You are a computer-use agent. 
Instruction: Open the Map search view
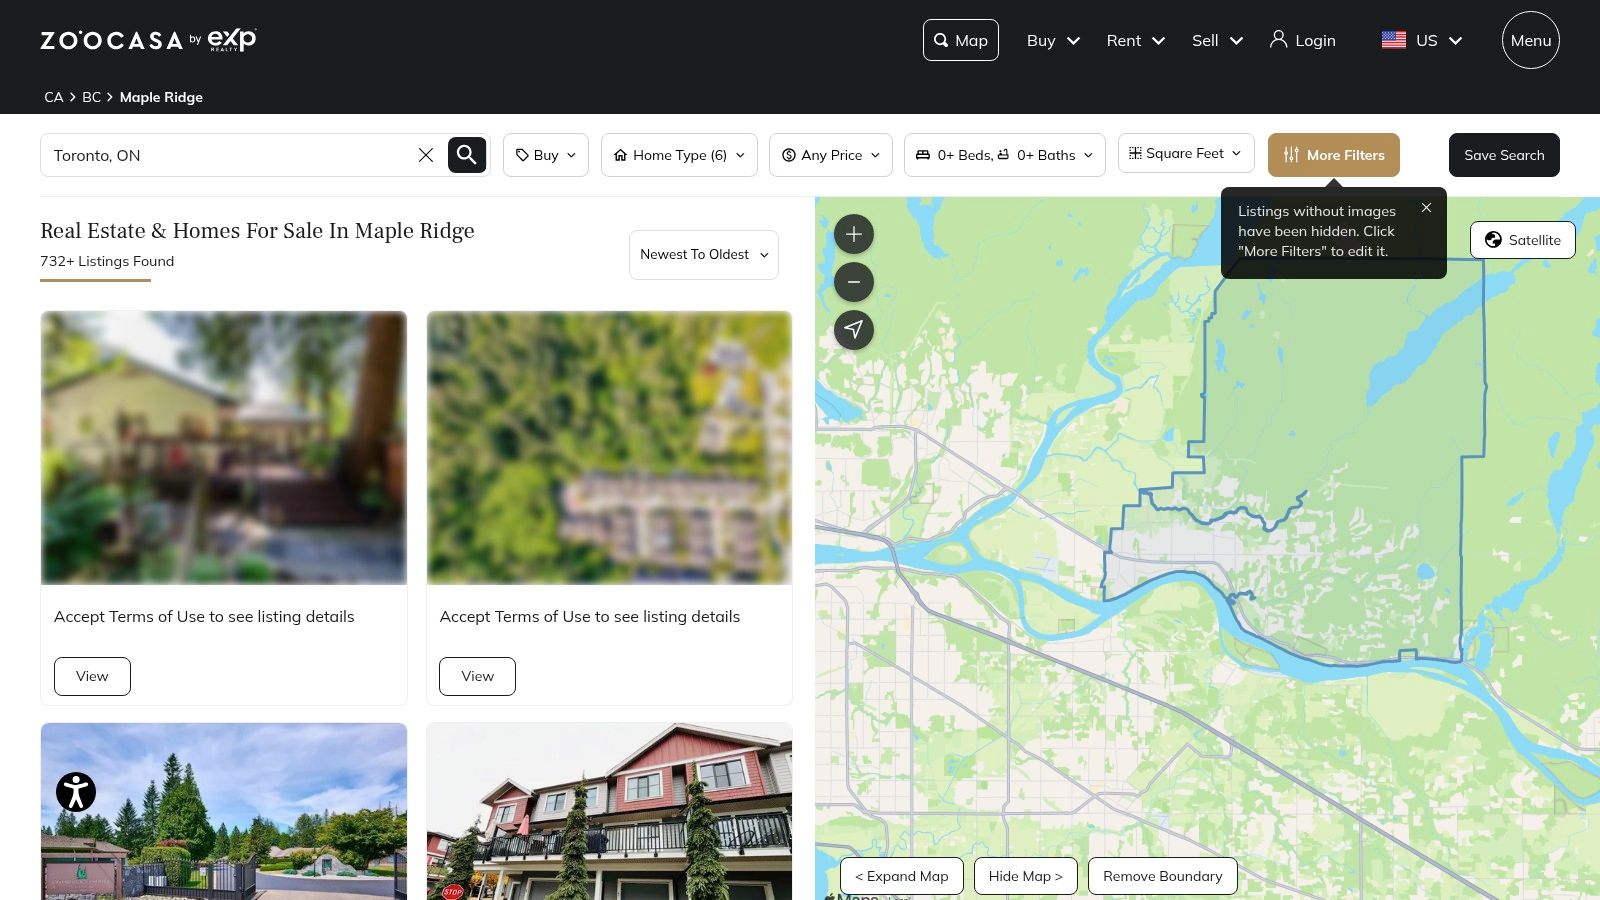tap(961, 40)
